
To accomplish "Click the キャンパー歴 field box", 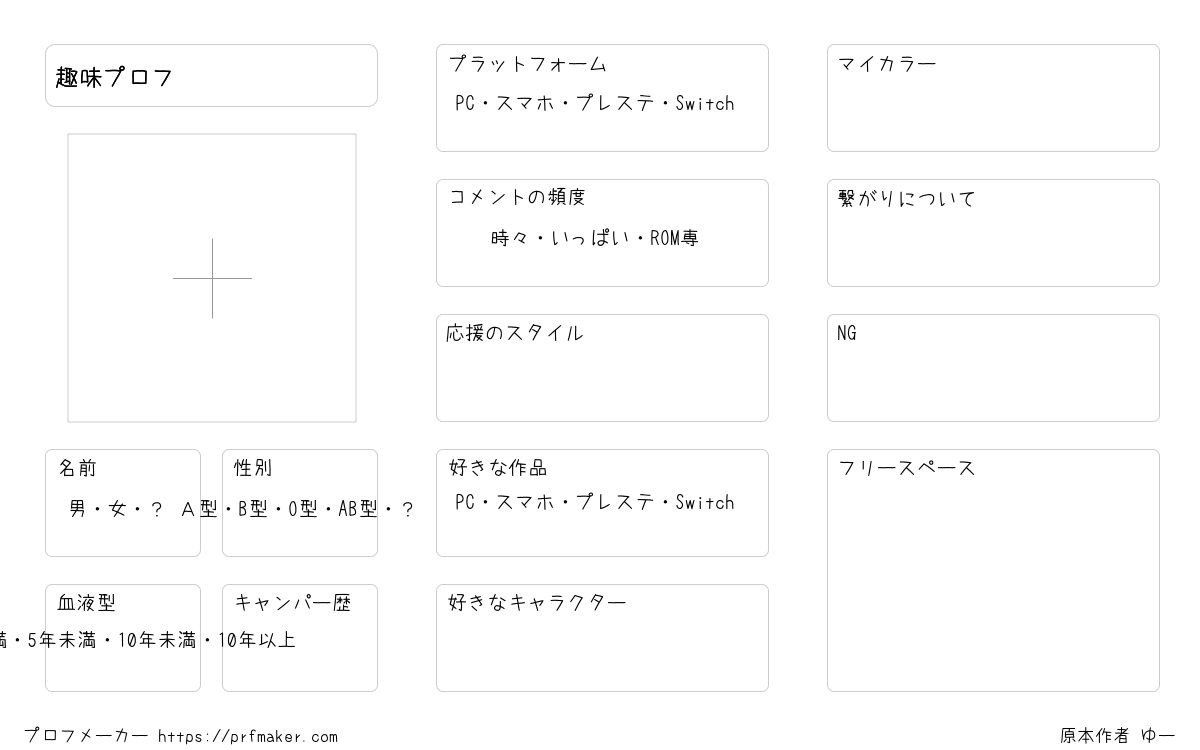I will tap(300, 638).
